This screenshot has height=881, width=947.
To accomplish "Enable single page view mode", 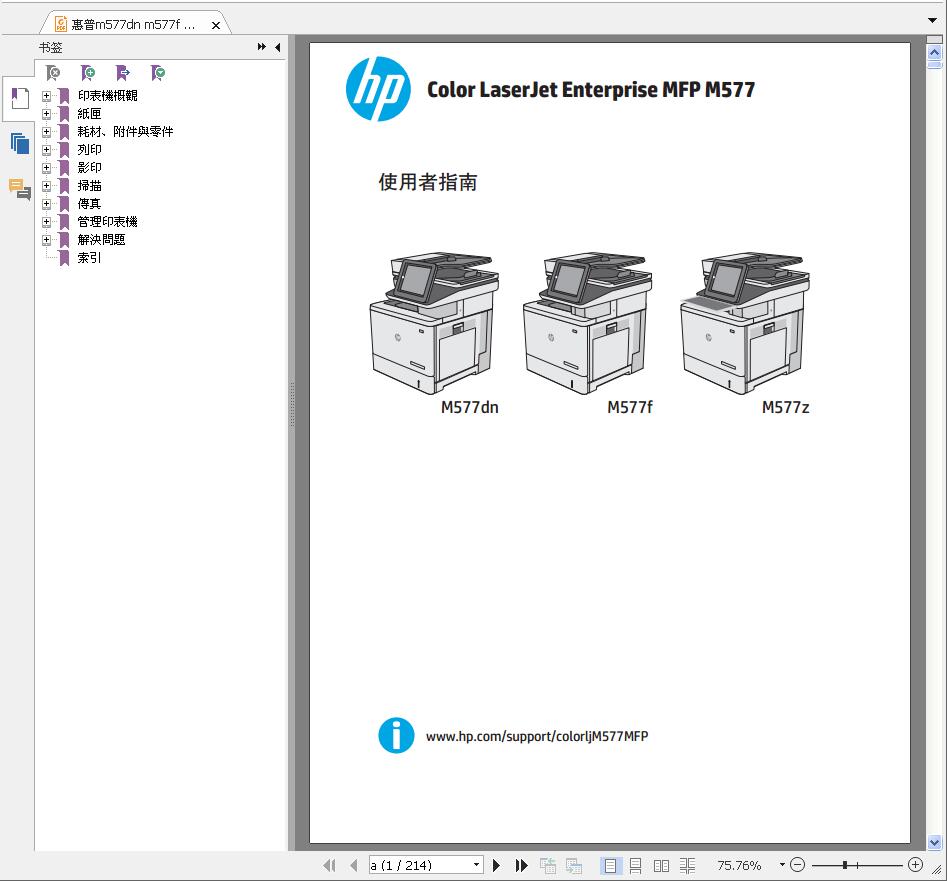I will click(x=610, y=866).
